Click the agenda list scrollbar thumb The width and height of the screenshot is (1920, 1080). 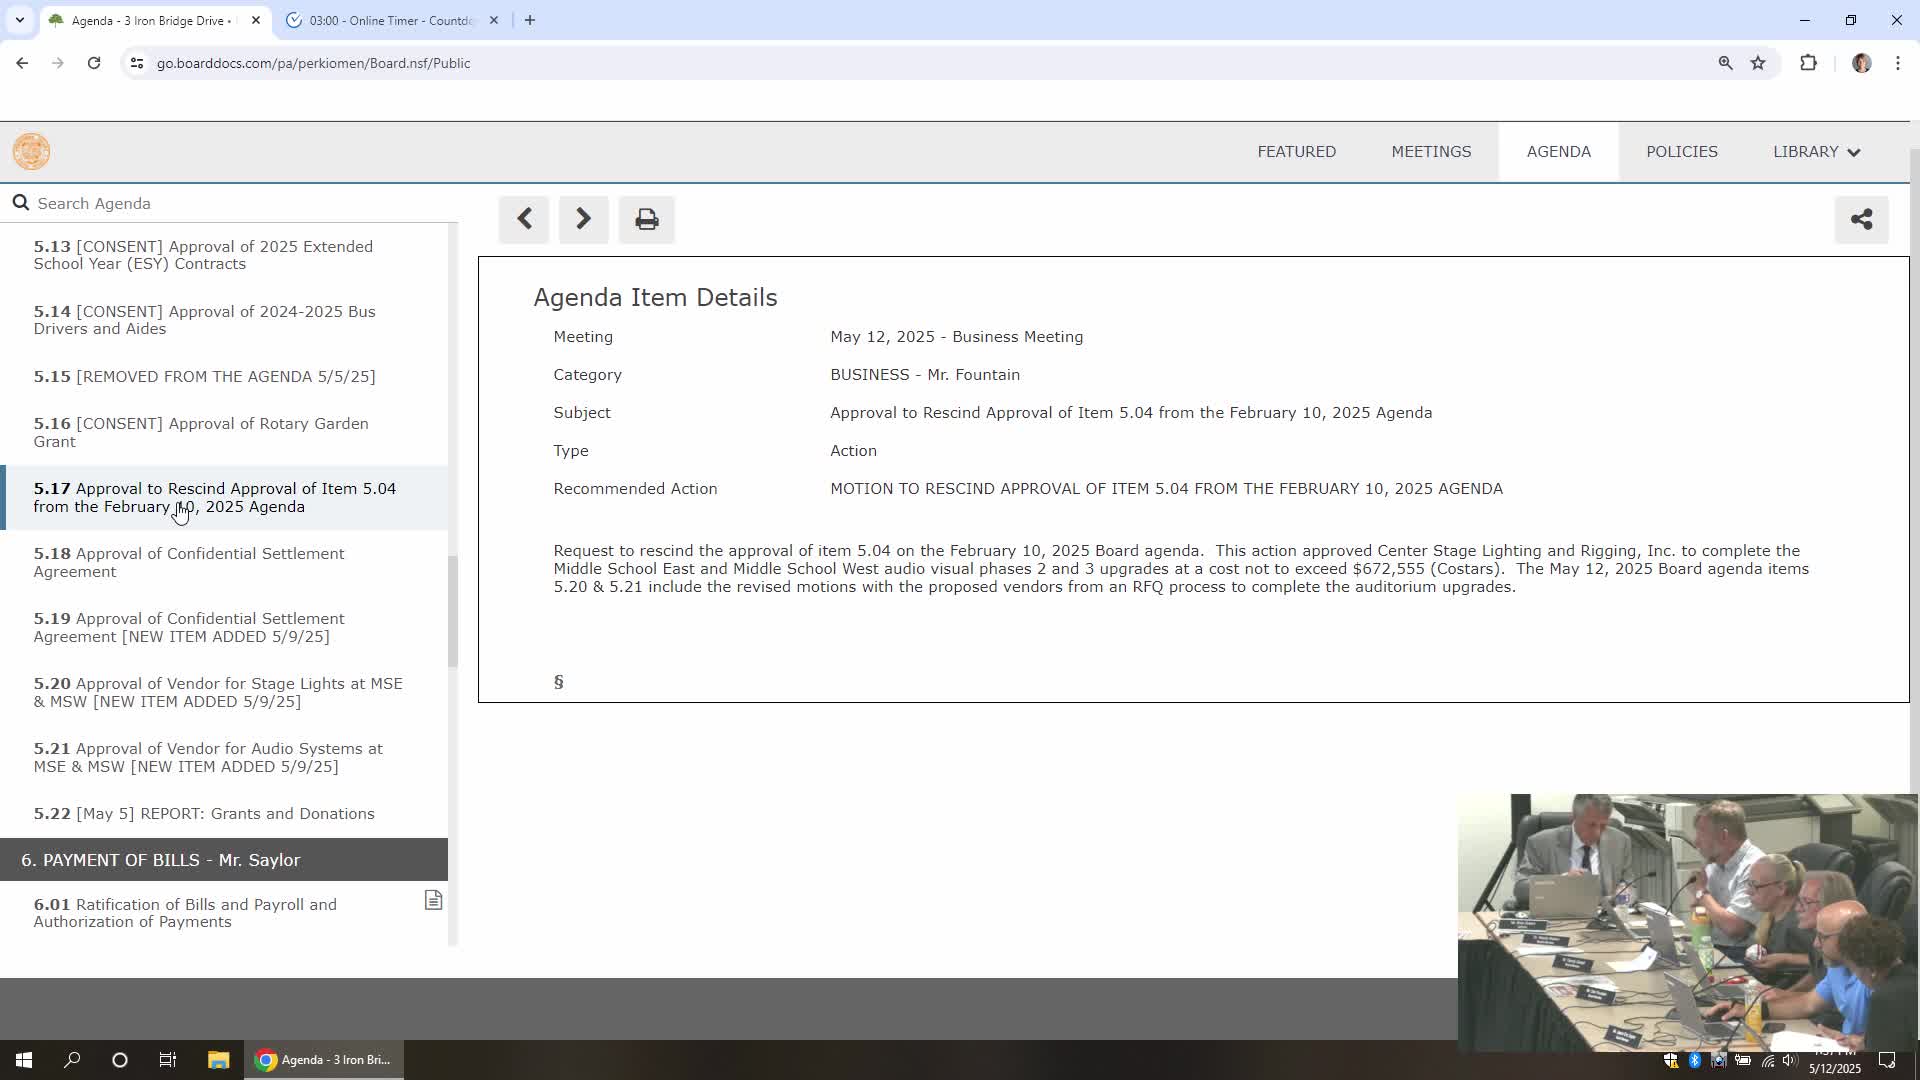click(453, 610)
